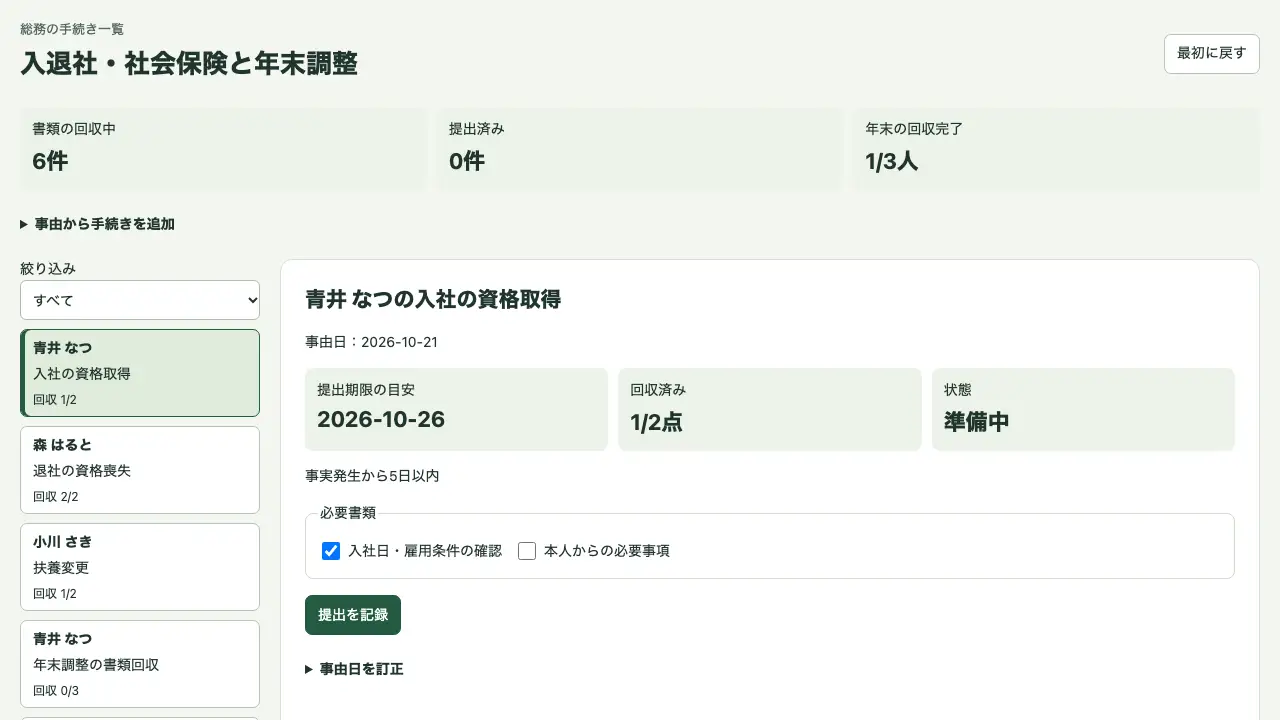Select 青井 なつ 入社の資格取得 item
The image size is (1280, 720).
(140, 373)
